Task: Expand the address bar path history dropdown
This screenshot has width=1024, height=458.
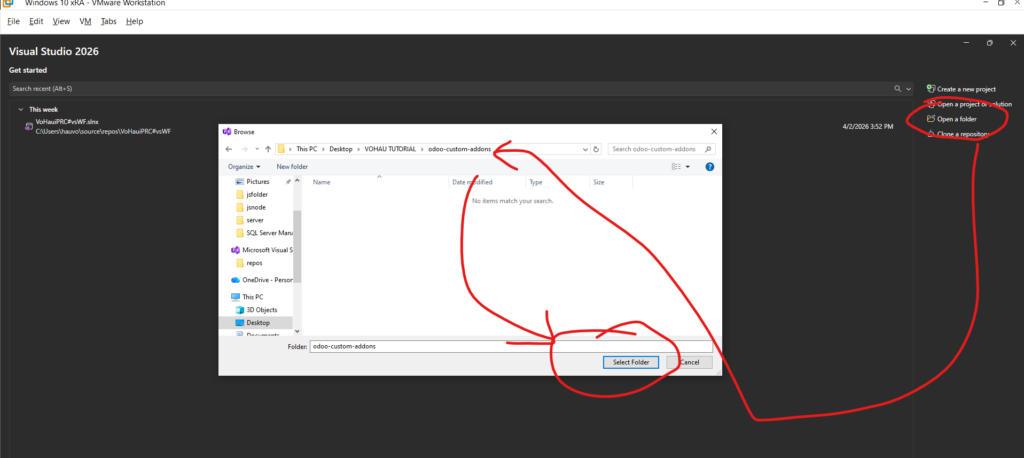Action: pyautogui.click(x=584, y=149)
